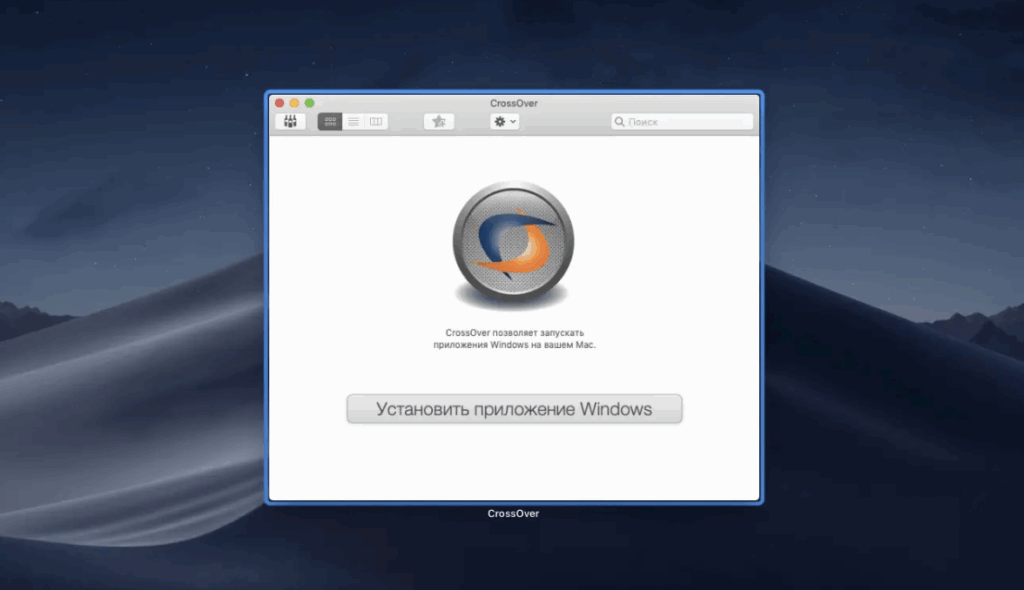Screen dimensions: 1024x590
Task: Click the CrossOver window title bar text
Action: coord(514,103)
